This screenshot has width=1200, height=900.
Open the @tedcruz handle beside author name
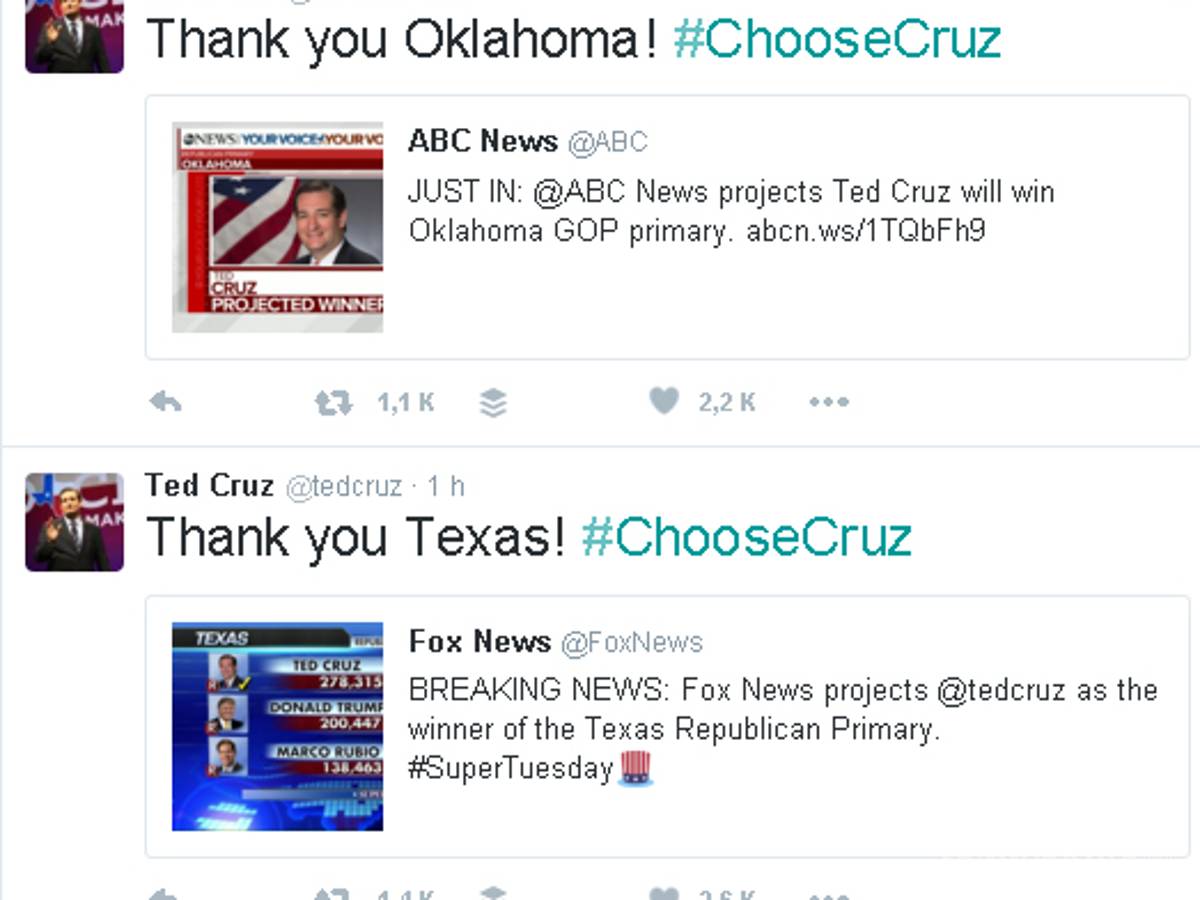pyautogui.click(x=344, y=487)
